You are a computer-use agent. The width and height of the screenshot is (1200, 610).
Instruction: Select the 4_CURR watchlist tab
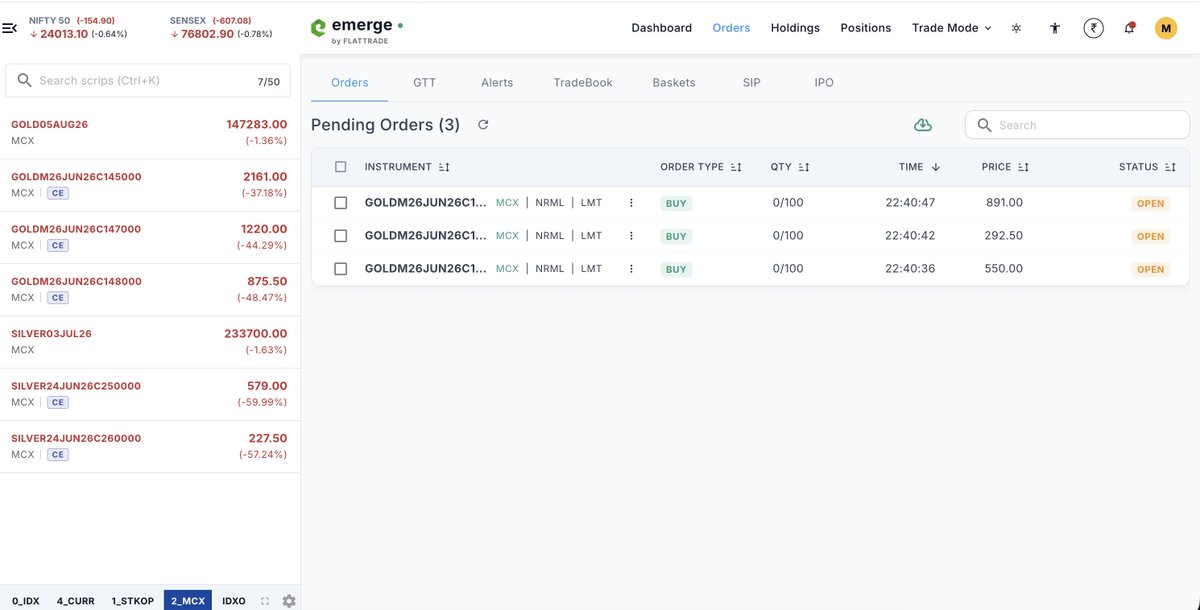[75, 601]
